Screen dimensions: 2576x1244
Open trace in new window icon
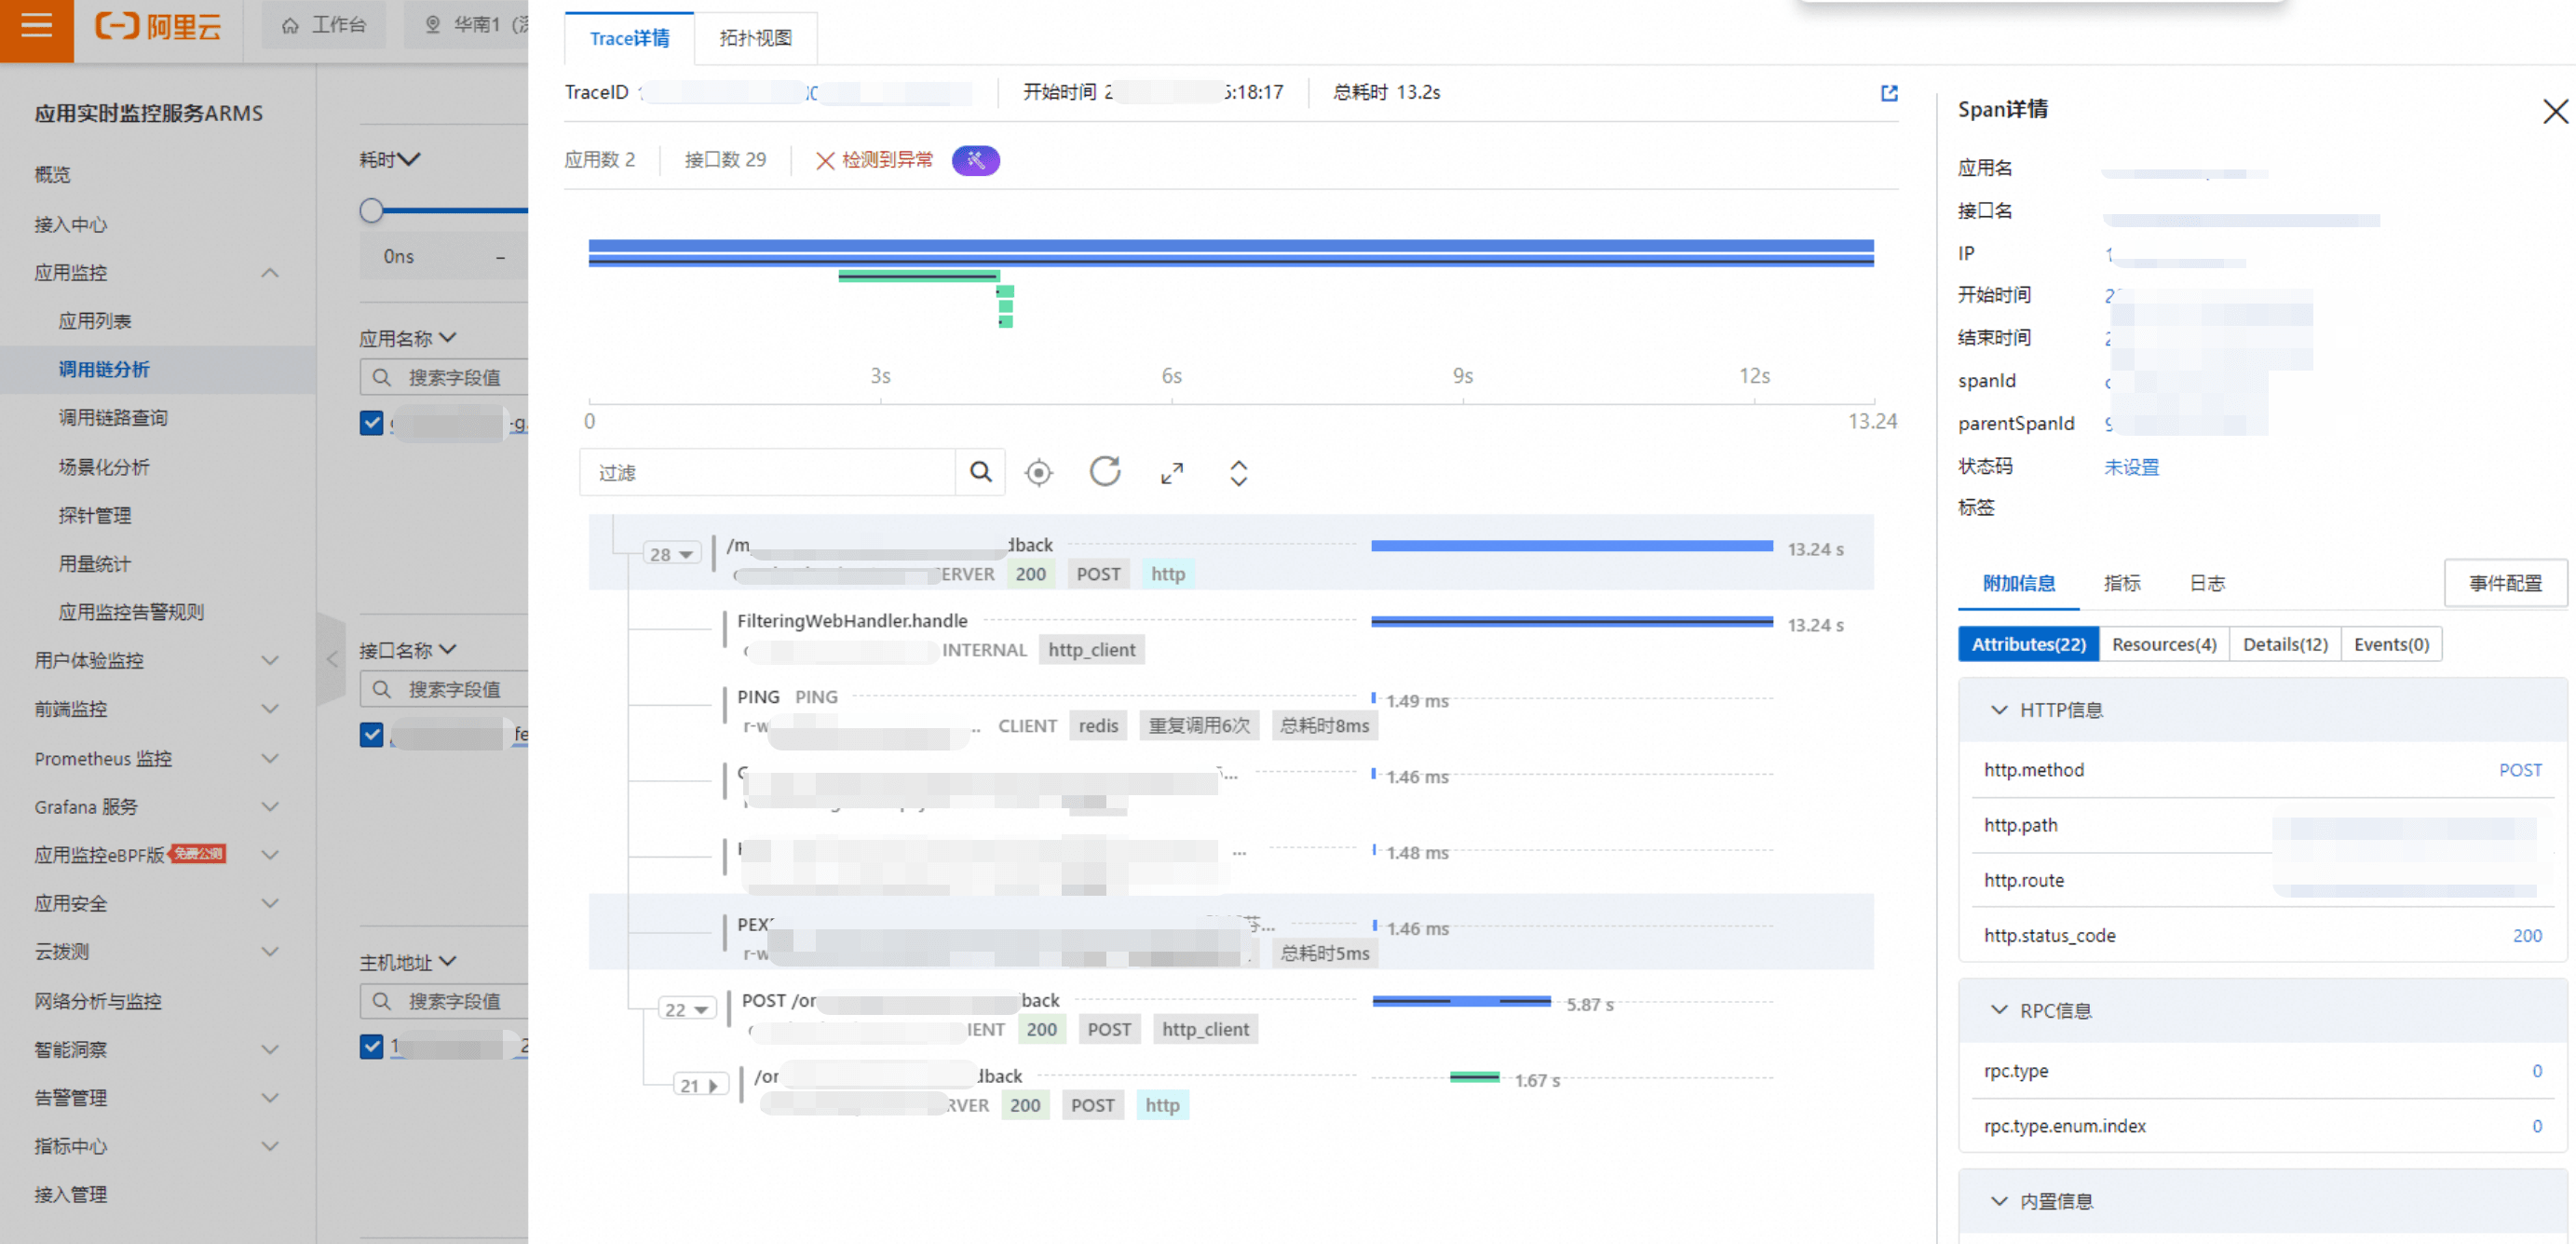coord(1888,93)
